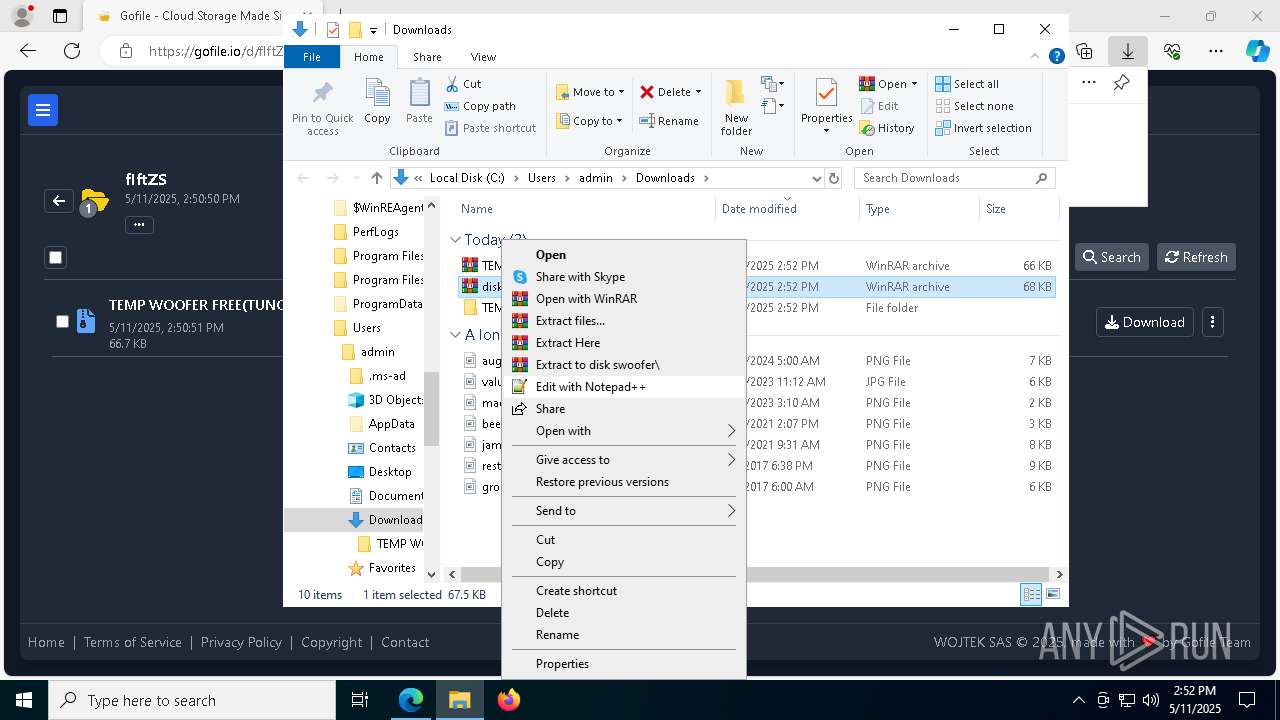1280x720 pixels.
Task: Click Select none in ribbon
Action: pos(974,106)
